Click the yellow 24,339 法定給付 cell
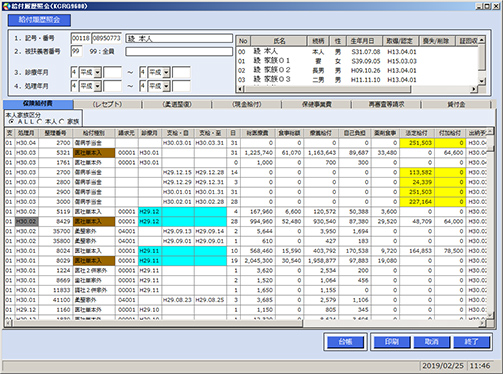Viewport: 503px width, 374px height. click(417, 182)
